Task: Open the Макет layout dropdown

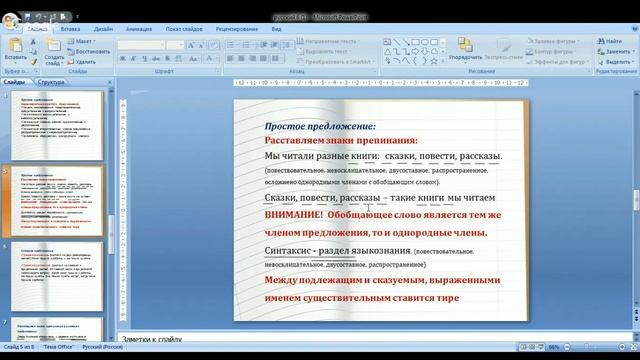Action: [x=81, y=41]
